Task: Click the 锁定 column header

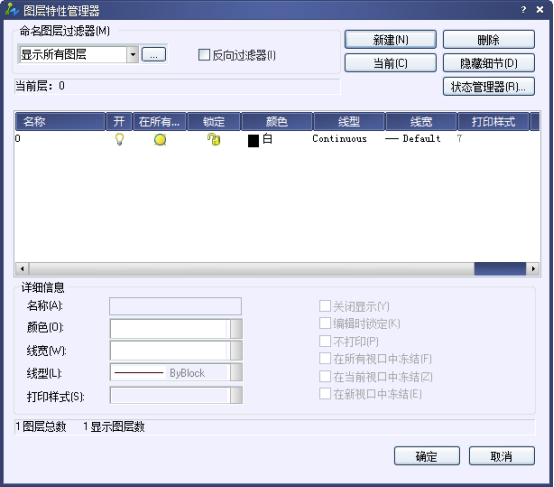Action: click(x=214, y=122)
